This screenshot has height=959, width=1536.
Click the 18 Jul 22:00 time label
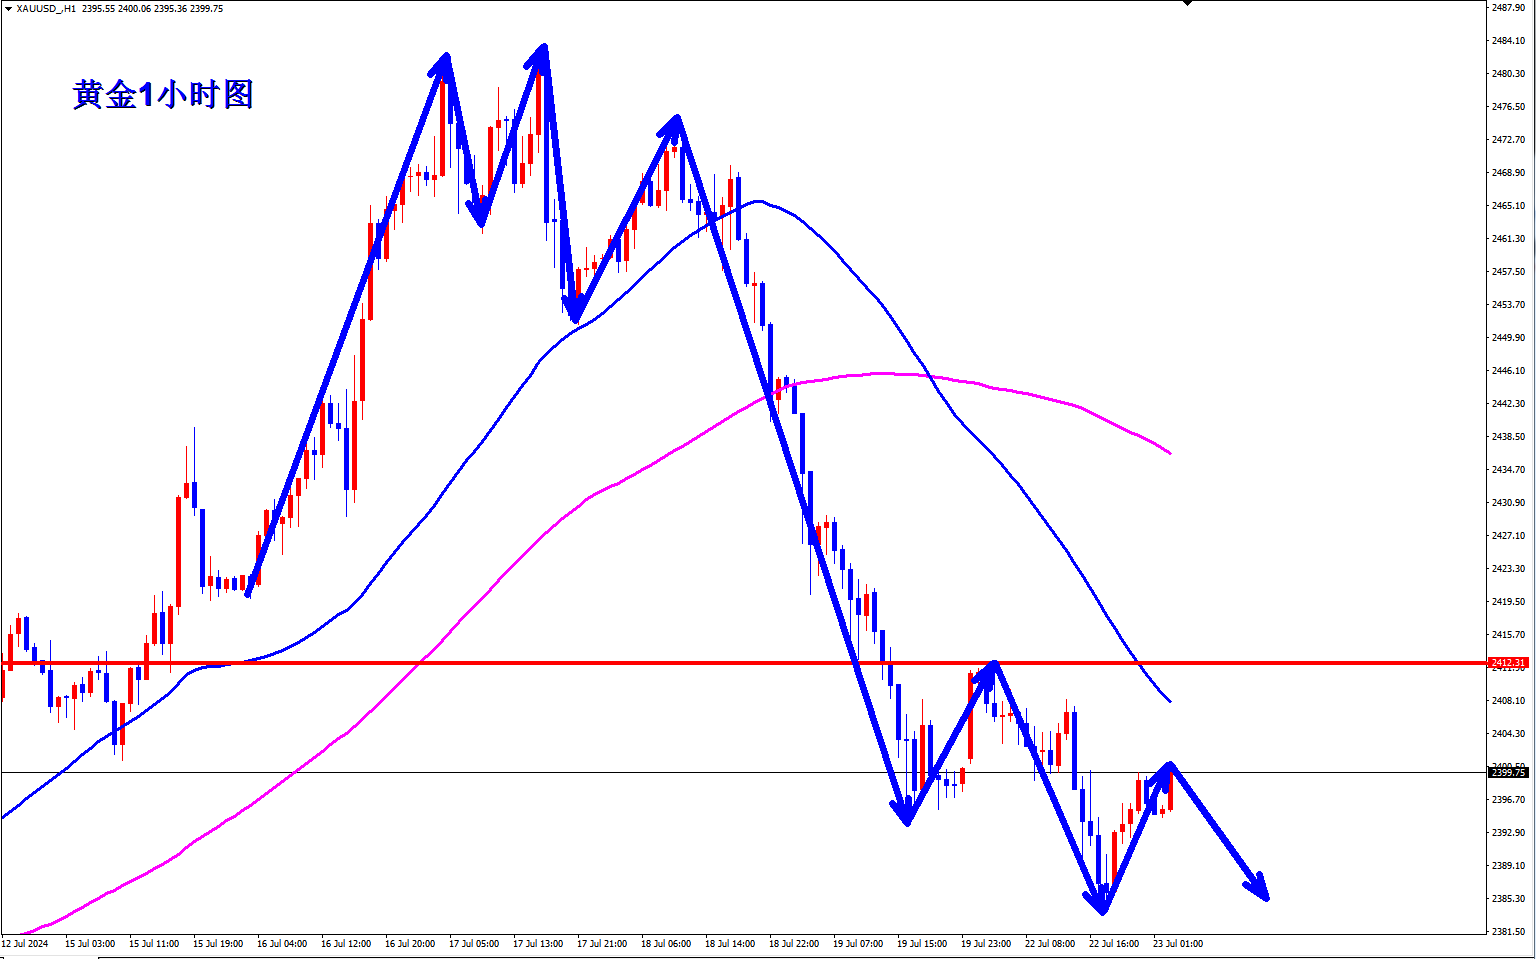tap(794, 944)
